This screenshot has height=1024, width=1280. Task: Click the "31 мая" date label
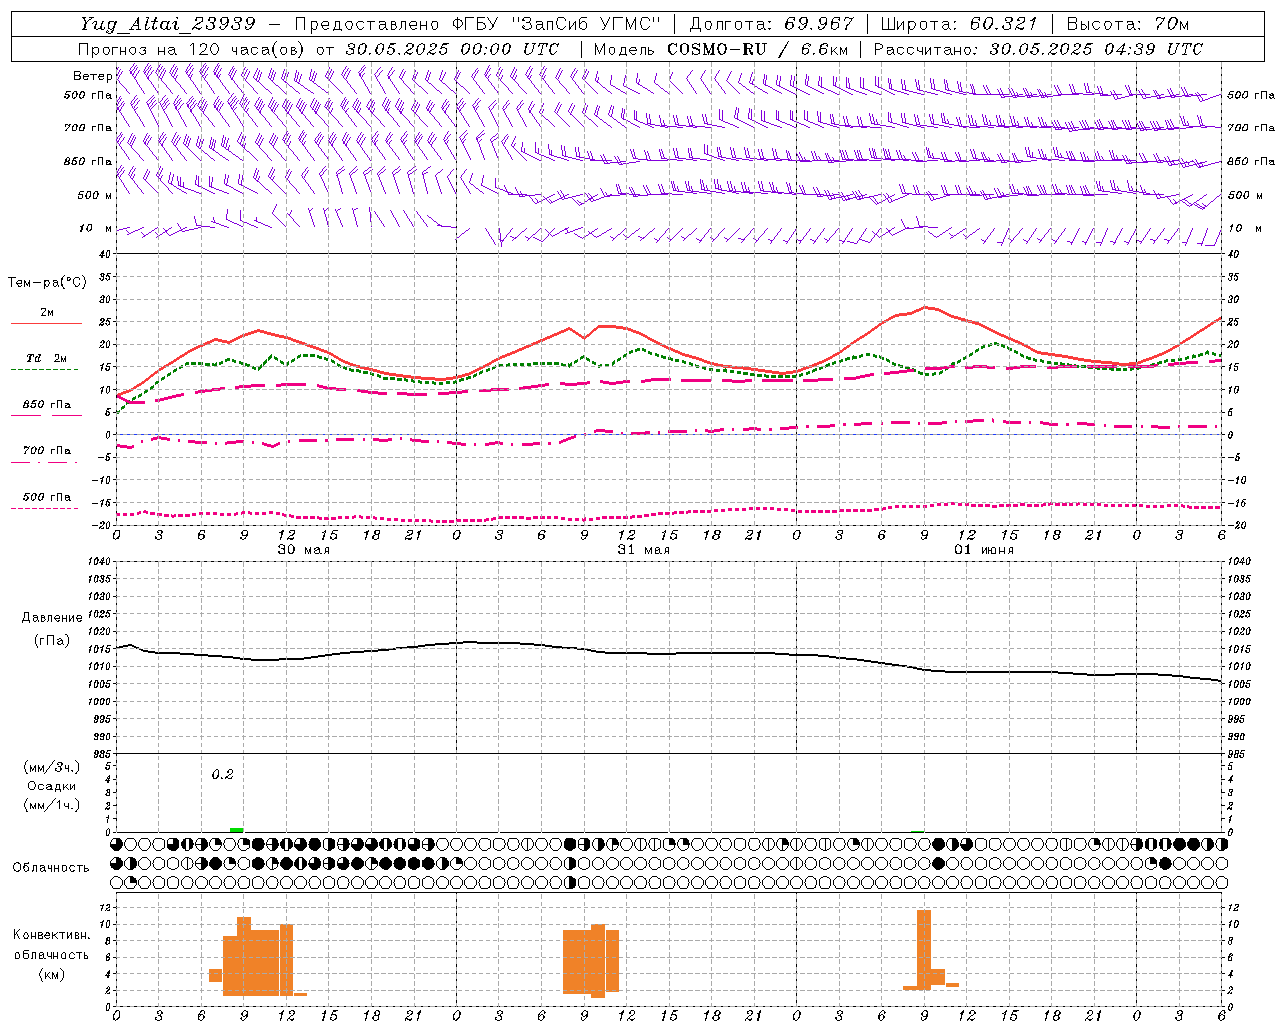tap(643, 550)
